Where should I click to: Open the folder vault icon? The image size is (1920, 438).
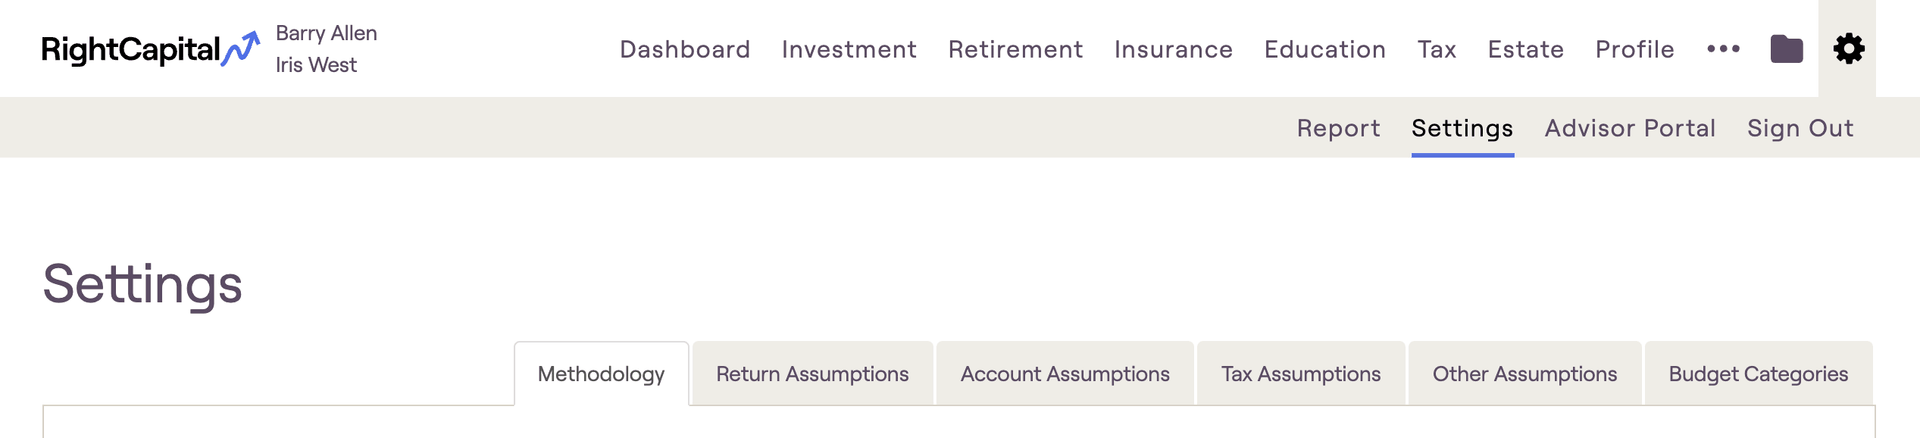pos(1786,49)
